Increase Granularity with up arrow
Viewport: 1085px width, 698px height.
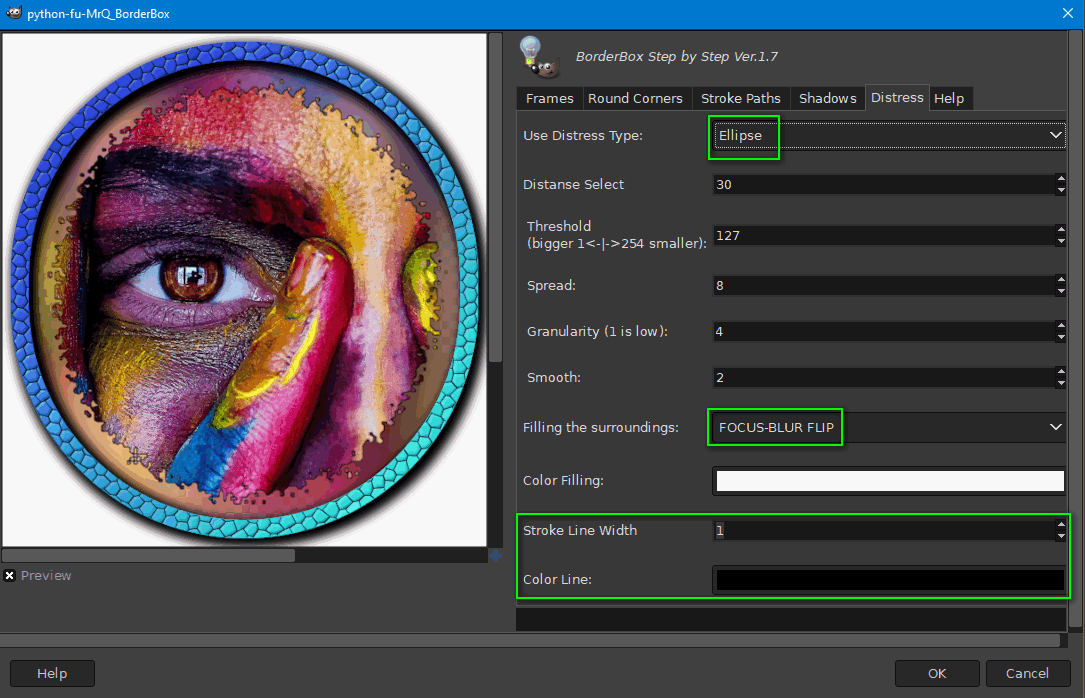point(1061,326)
